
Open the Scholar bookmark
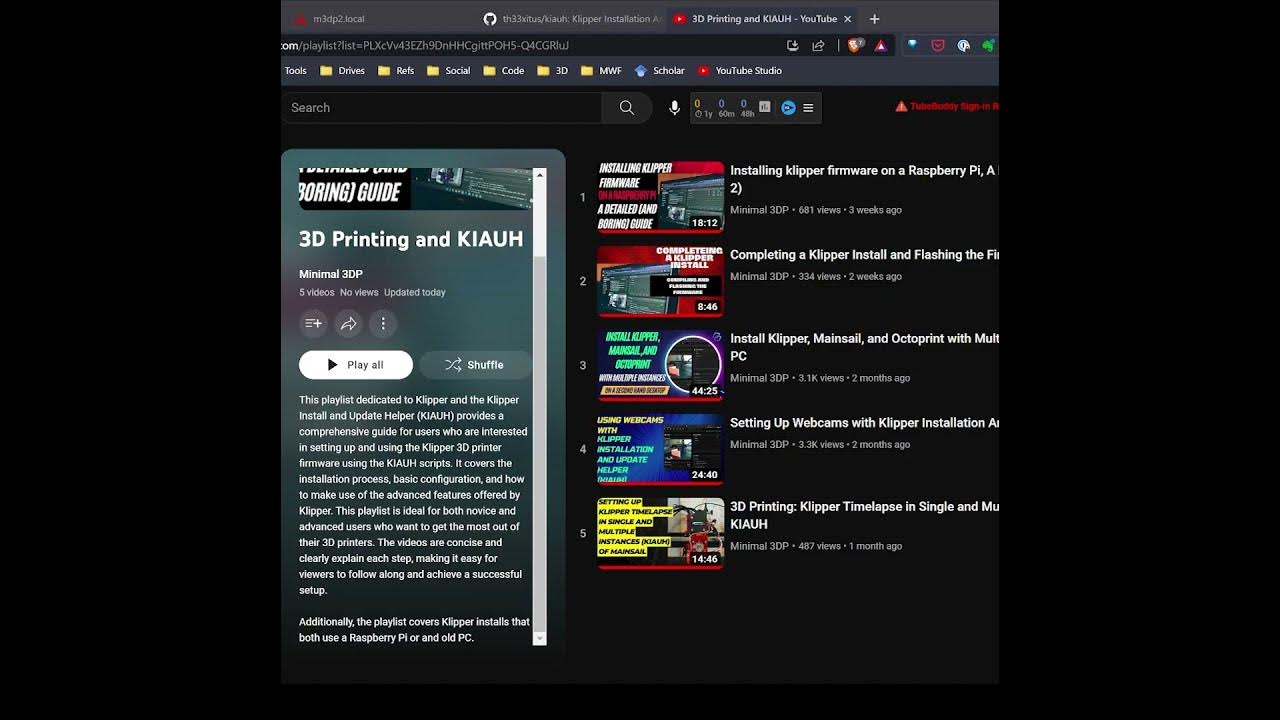click(x=660, y=71)
